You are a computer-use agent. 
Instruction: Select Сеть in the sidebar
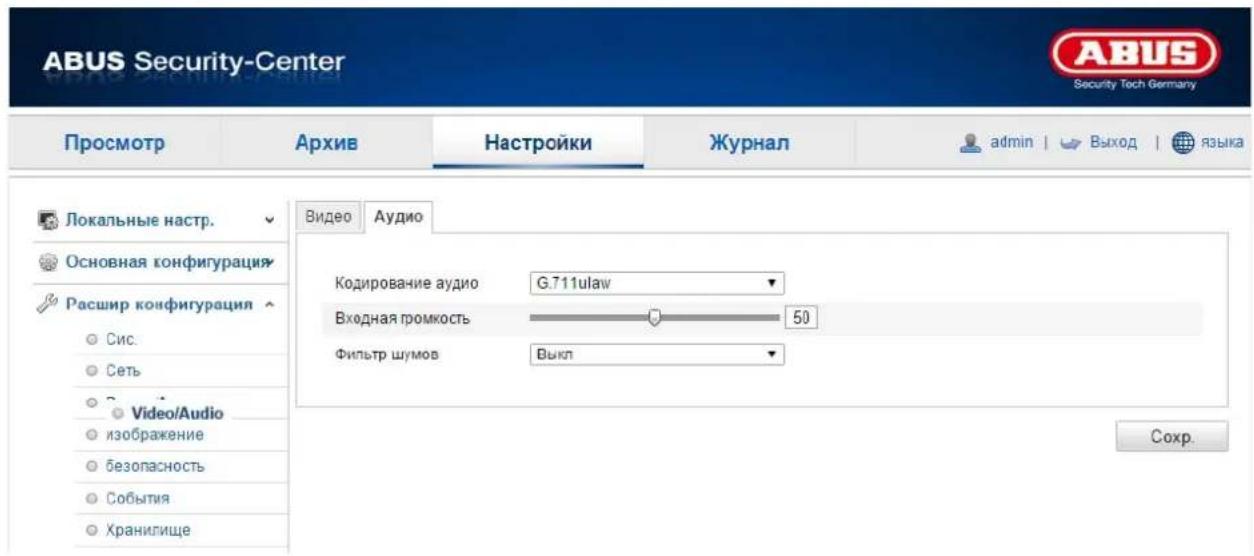pos(125,372)
